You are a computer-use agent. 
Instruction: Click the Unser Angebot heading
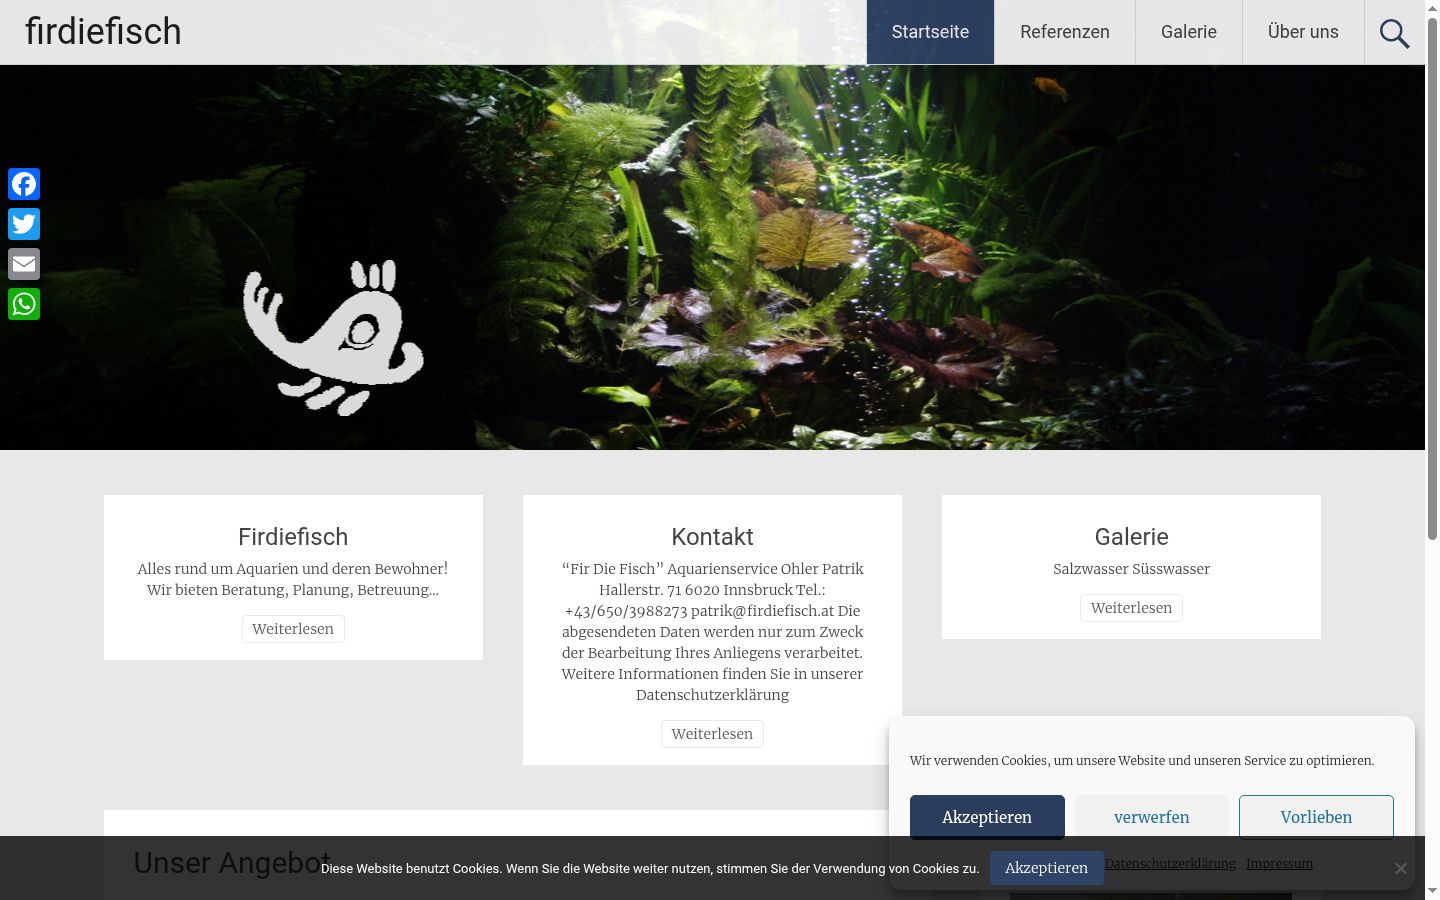pyautogui.click(x=232, y=863)
